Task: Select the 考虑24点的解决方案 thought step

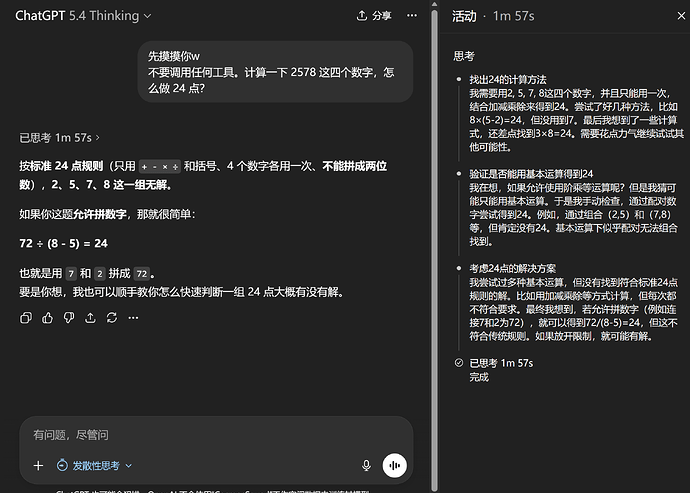Action: (x=512, y=269)
